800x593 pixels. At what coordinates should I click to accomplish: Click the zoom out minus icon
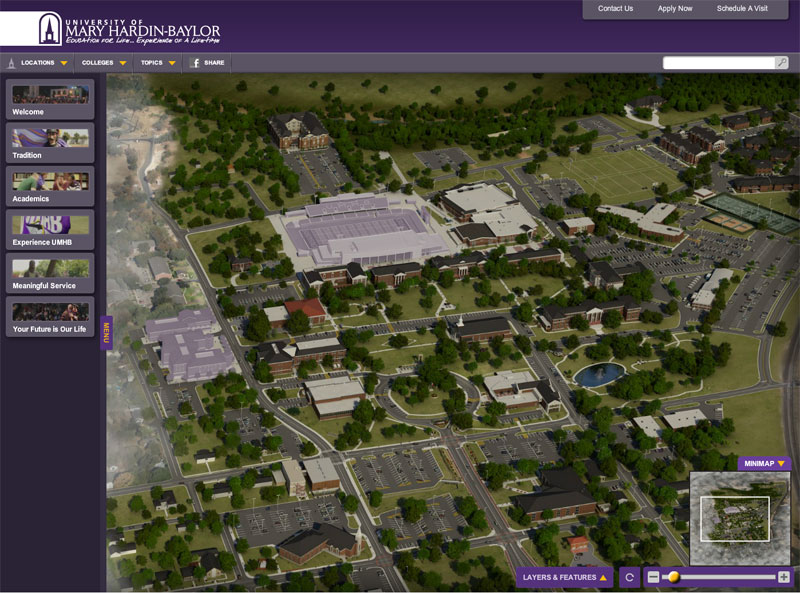click(x=653, y=577)
